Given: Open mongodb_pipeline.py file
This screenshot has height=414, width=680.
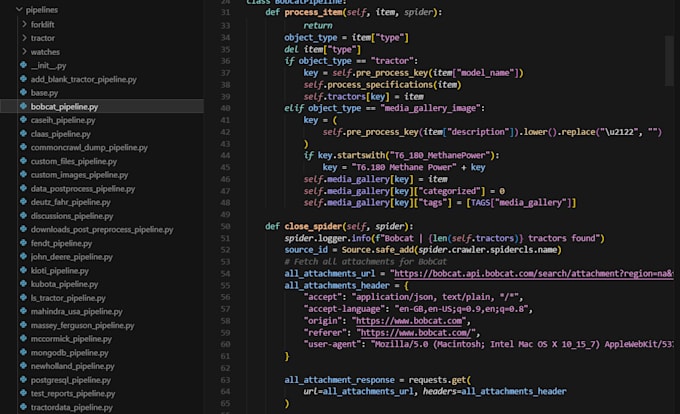Looking at the screenshot, I should point(69,352).
